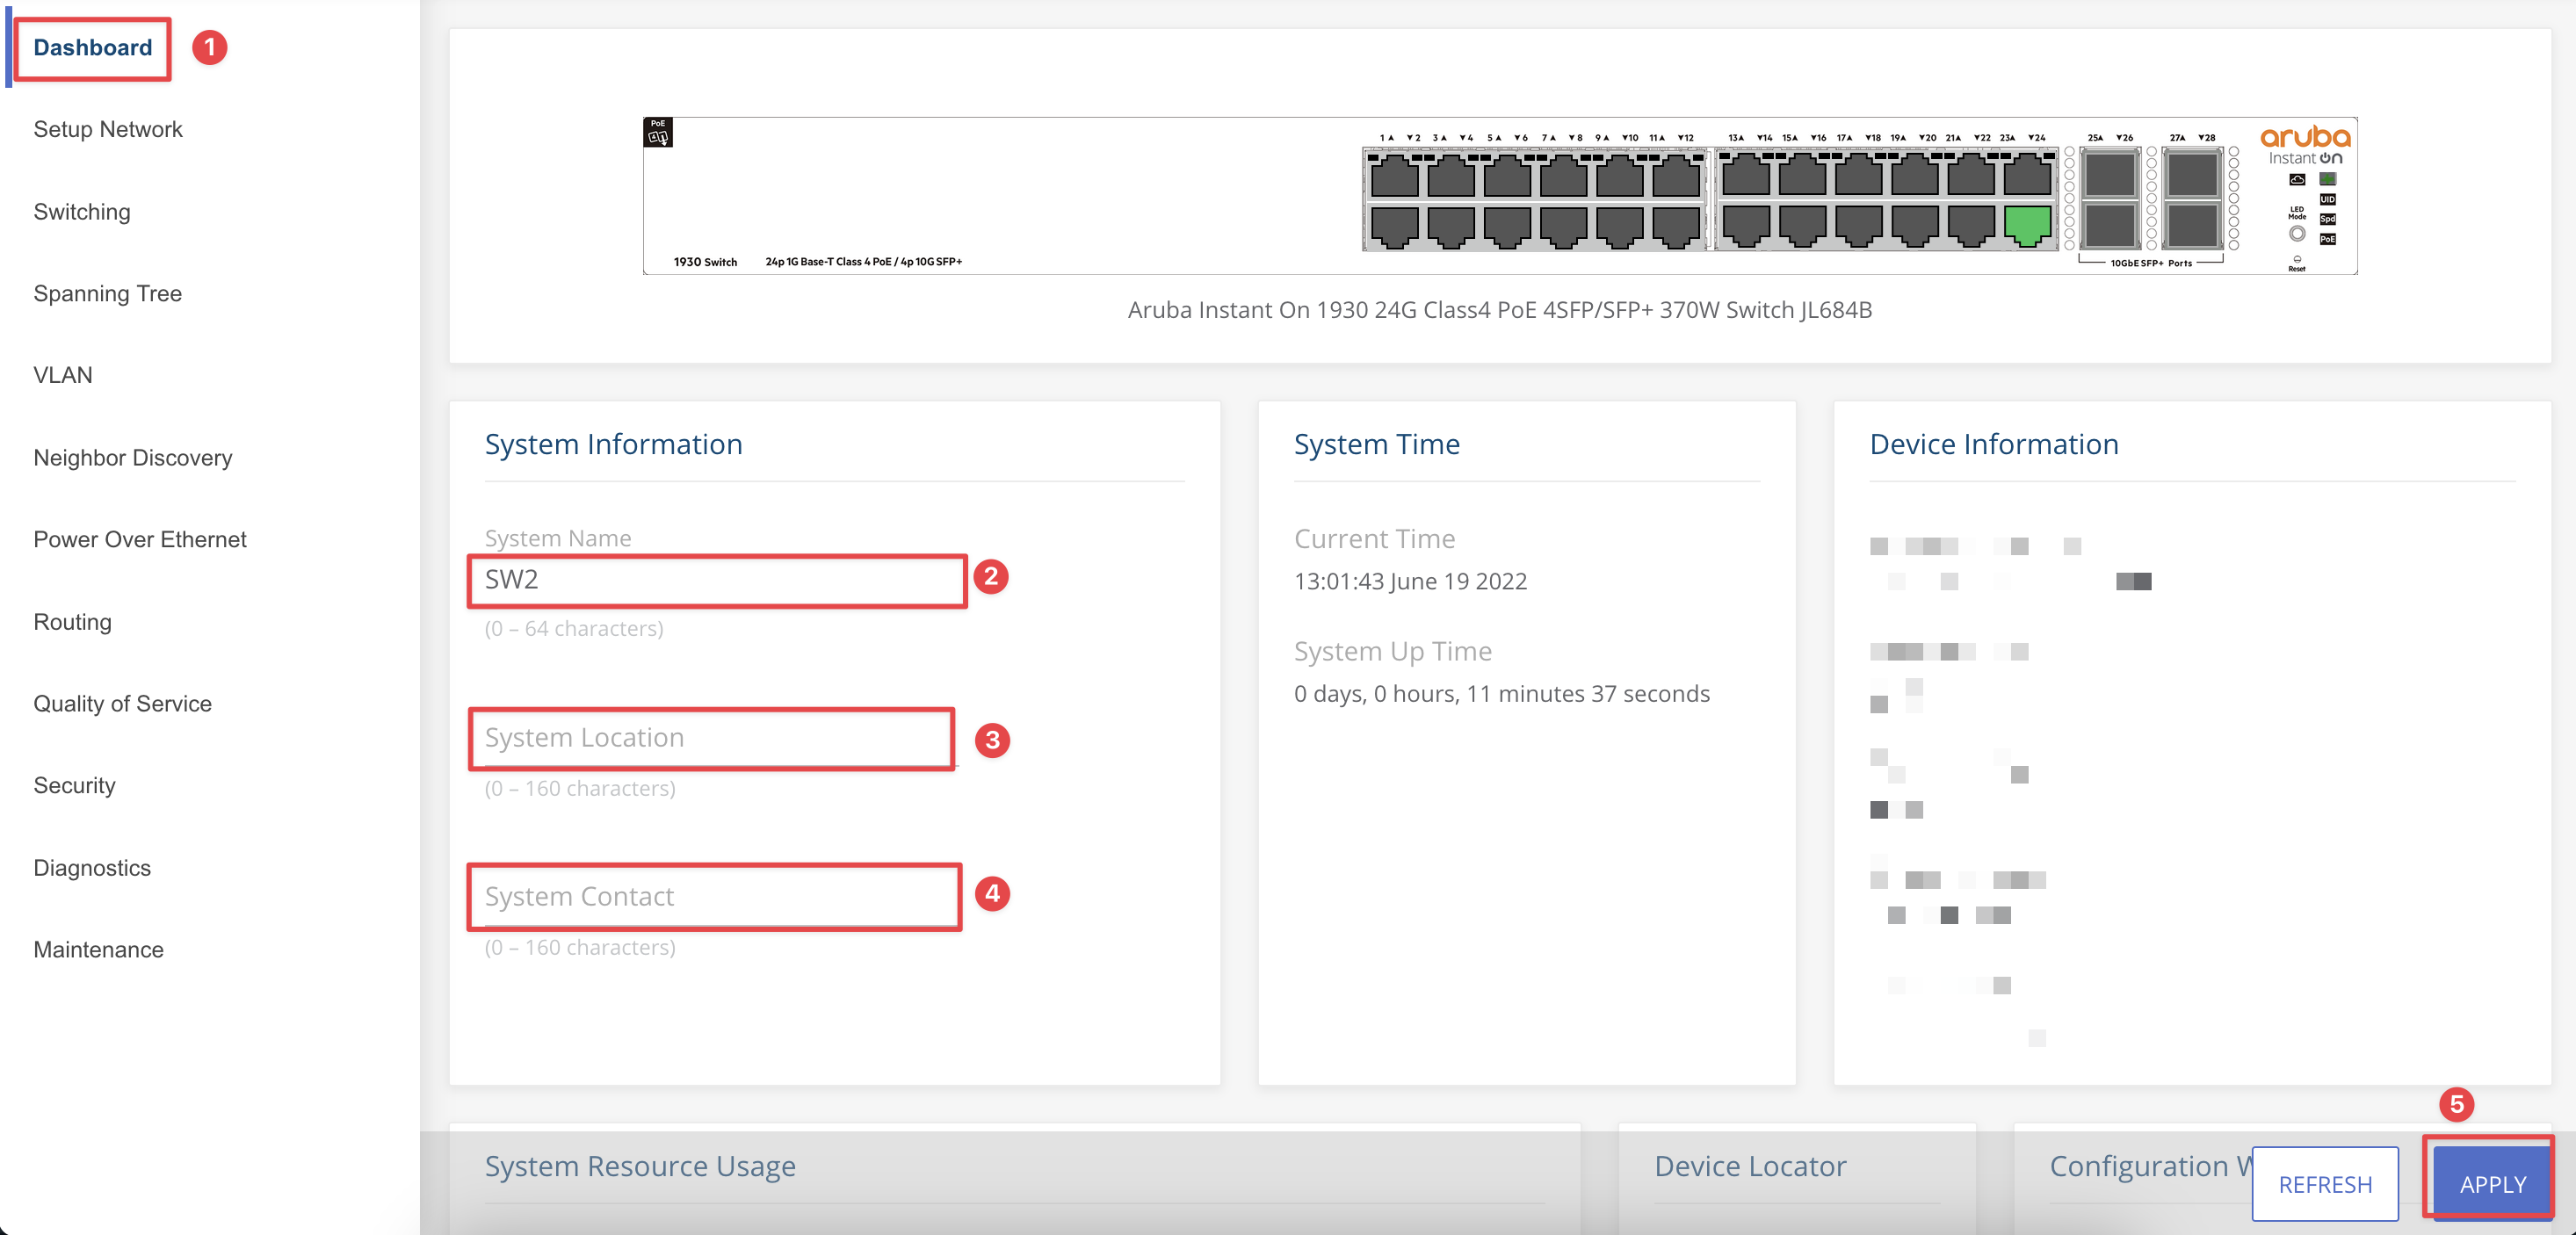This screenshot has height=1235, width=2576.
Task: Click the '1930 Switch' label on graphic
Action: click(705, 262)
